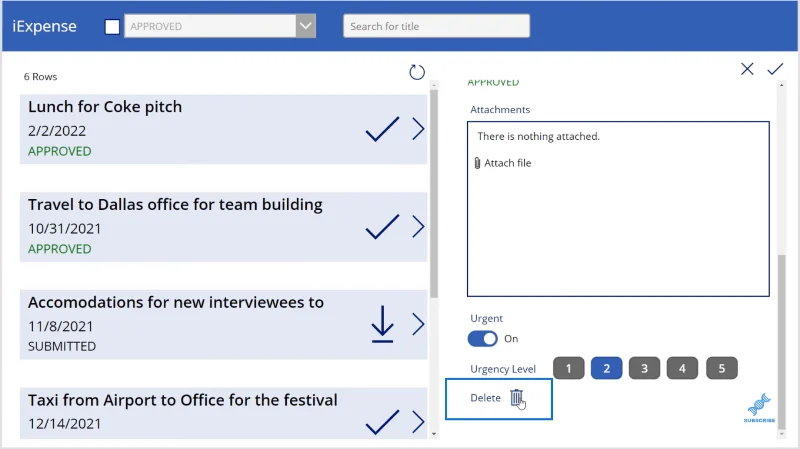Select the Accomodations for new interviewees title
800x449 pixels.
pos(176,302)
